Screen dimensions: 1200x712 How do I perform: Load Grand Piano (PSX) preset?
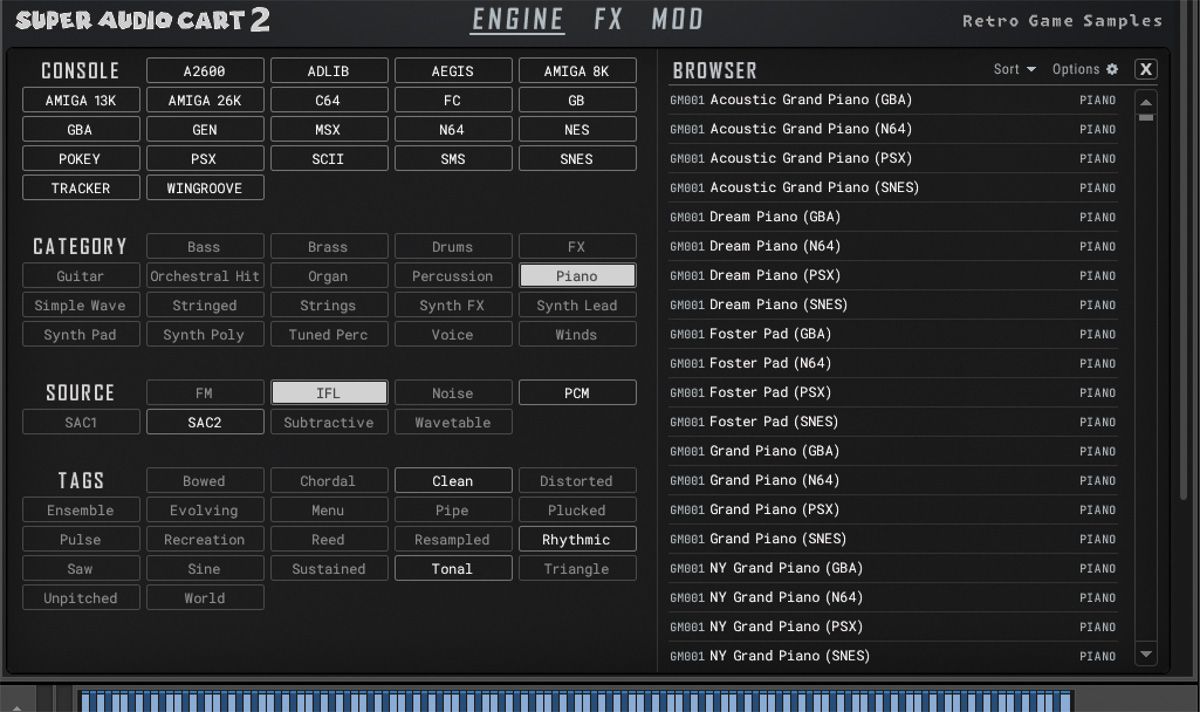tap(893, 509)
